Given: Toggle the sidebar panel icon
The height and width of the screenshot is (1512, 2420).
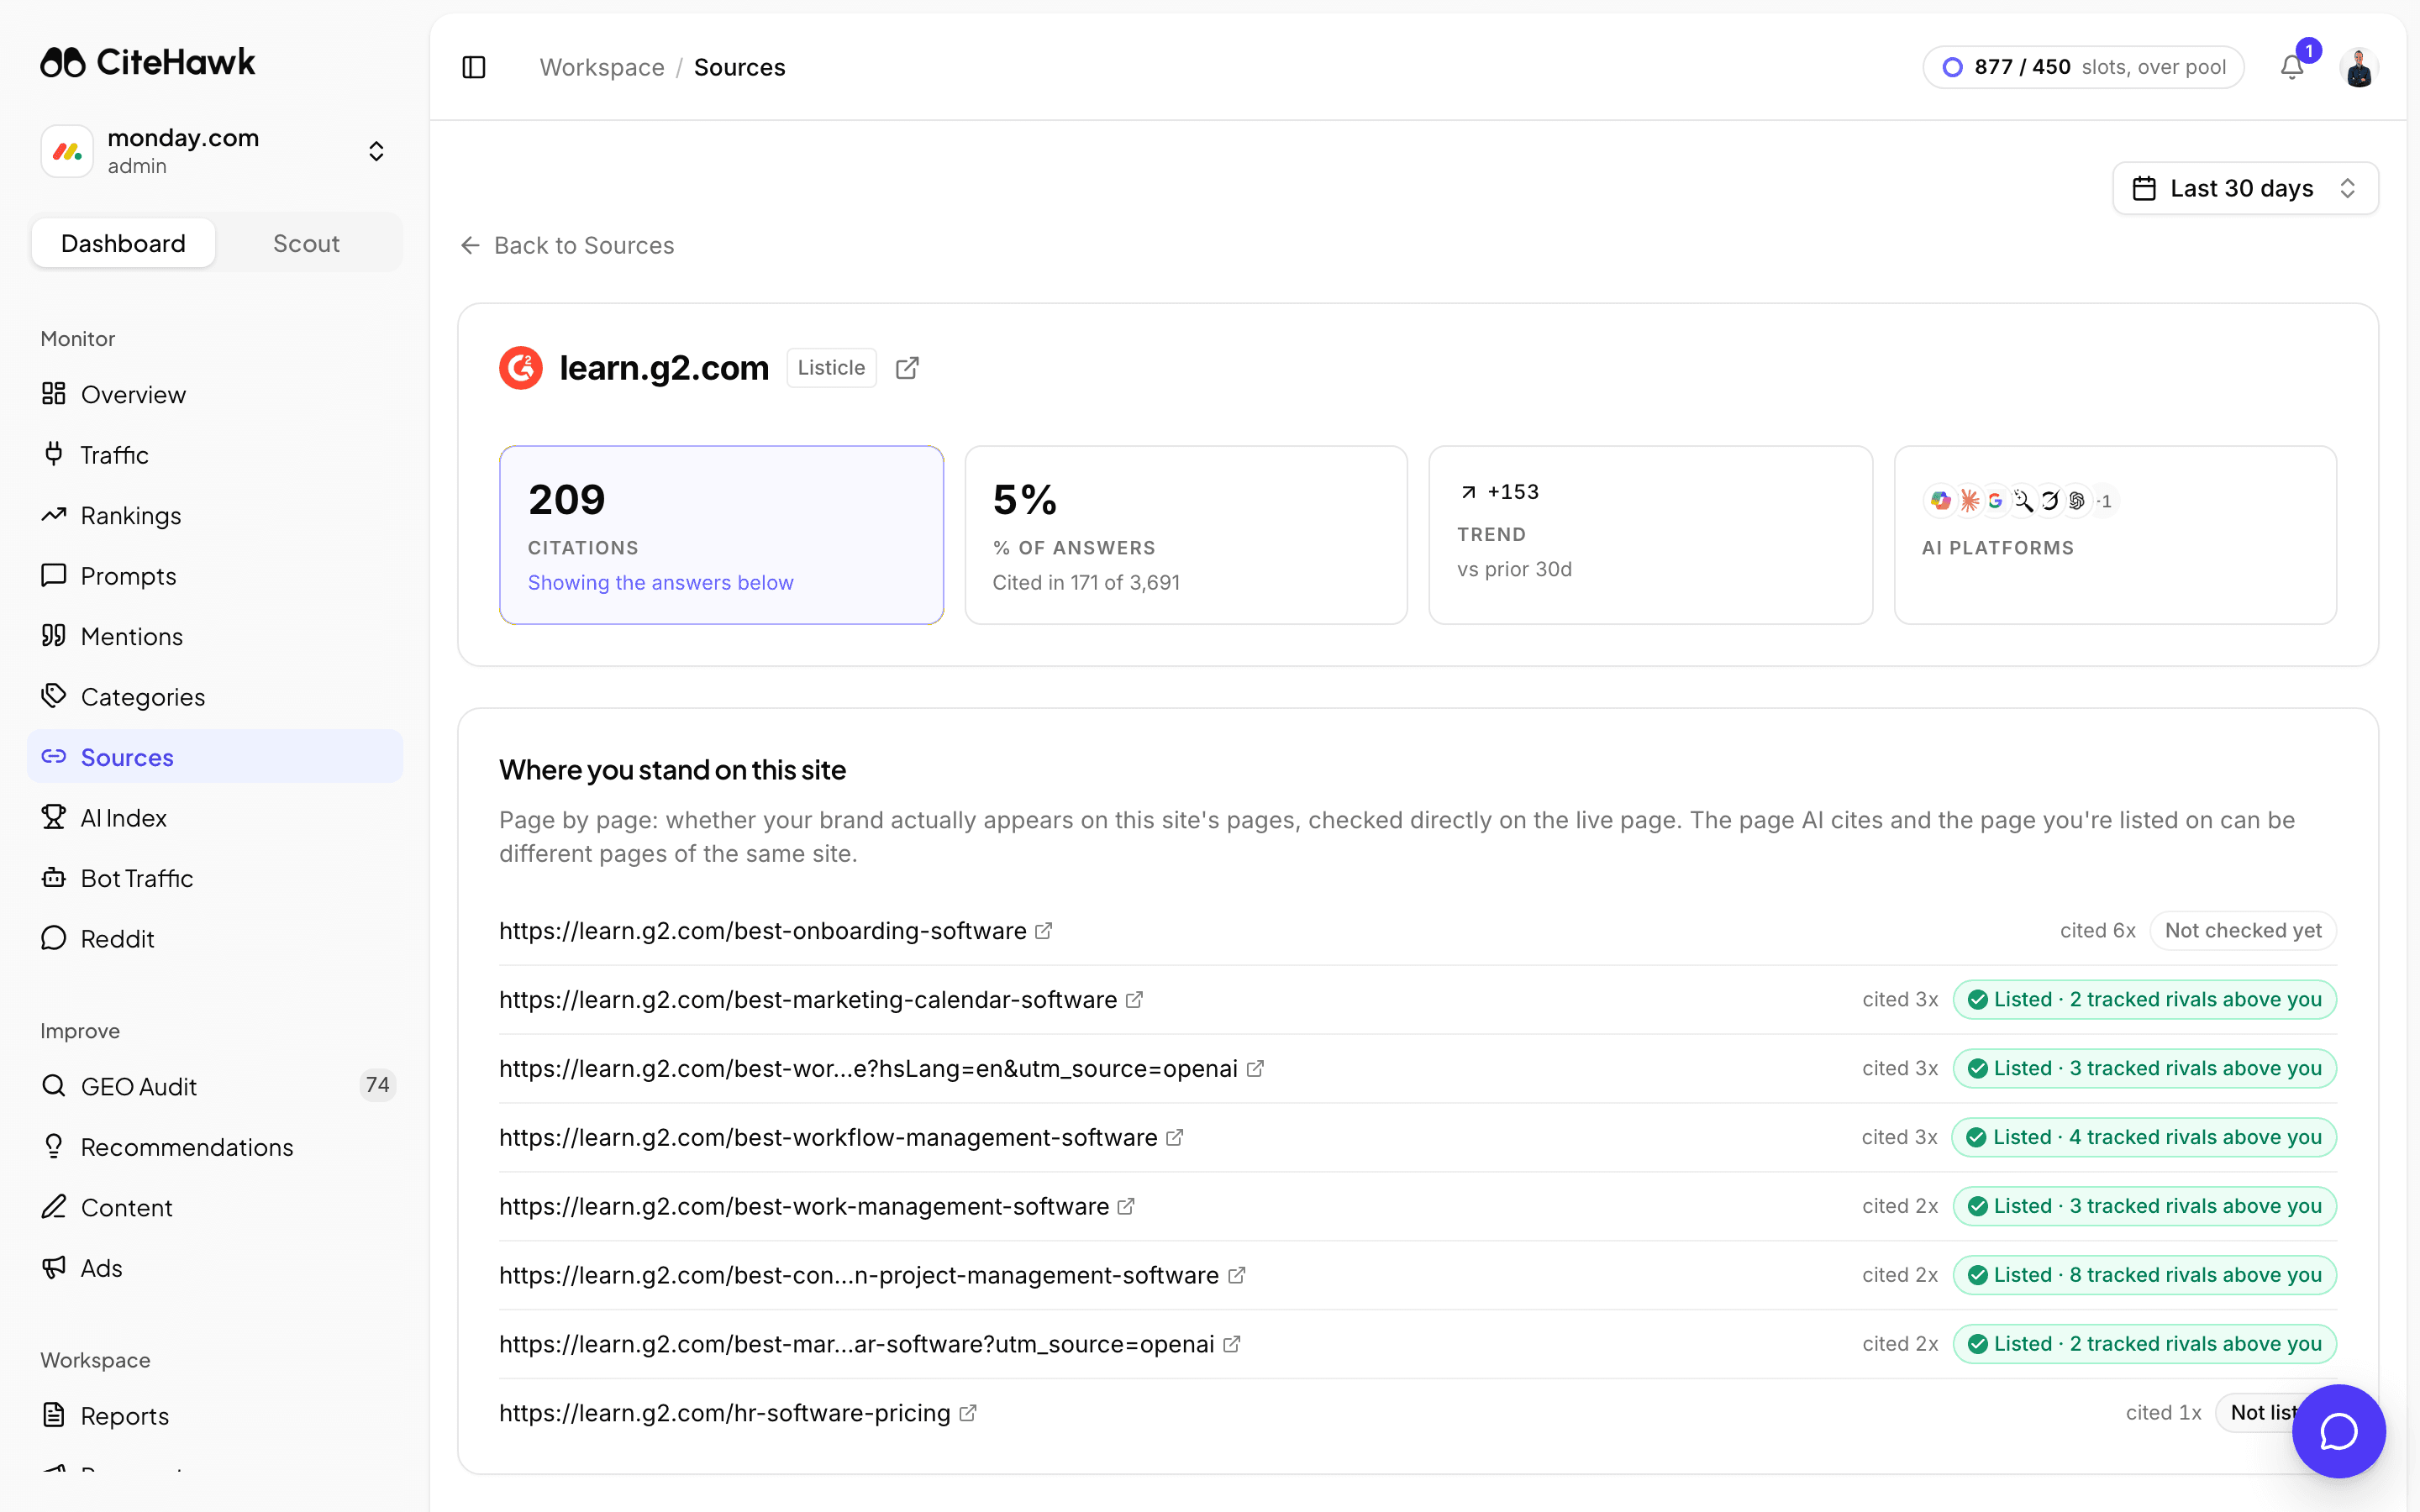Looking at the screenshot, I should point(474,67).
